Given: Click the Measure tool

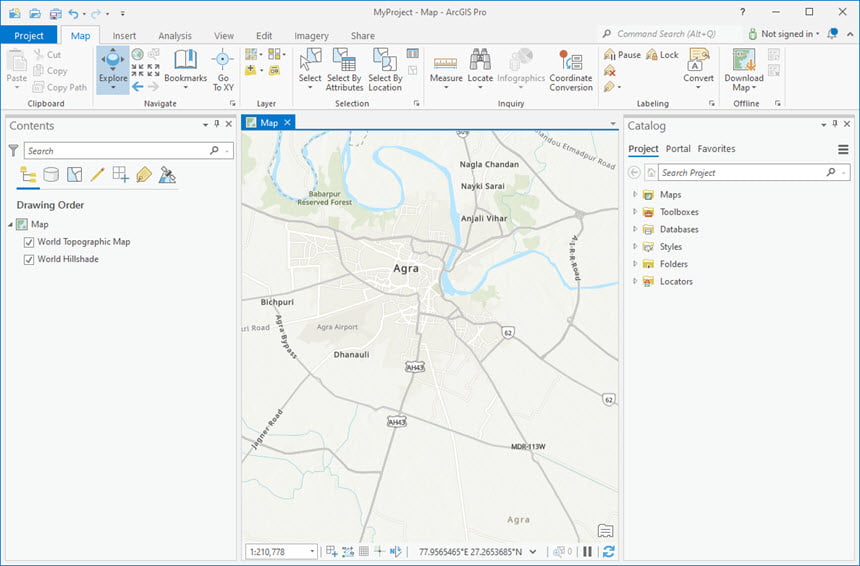Looking at the screenshot, I should click(445, 69).
